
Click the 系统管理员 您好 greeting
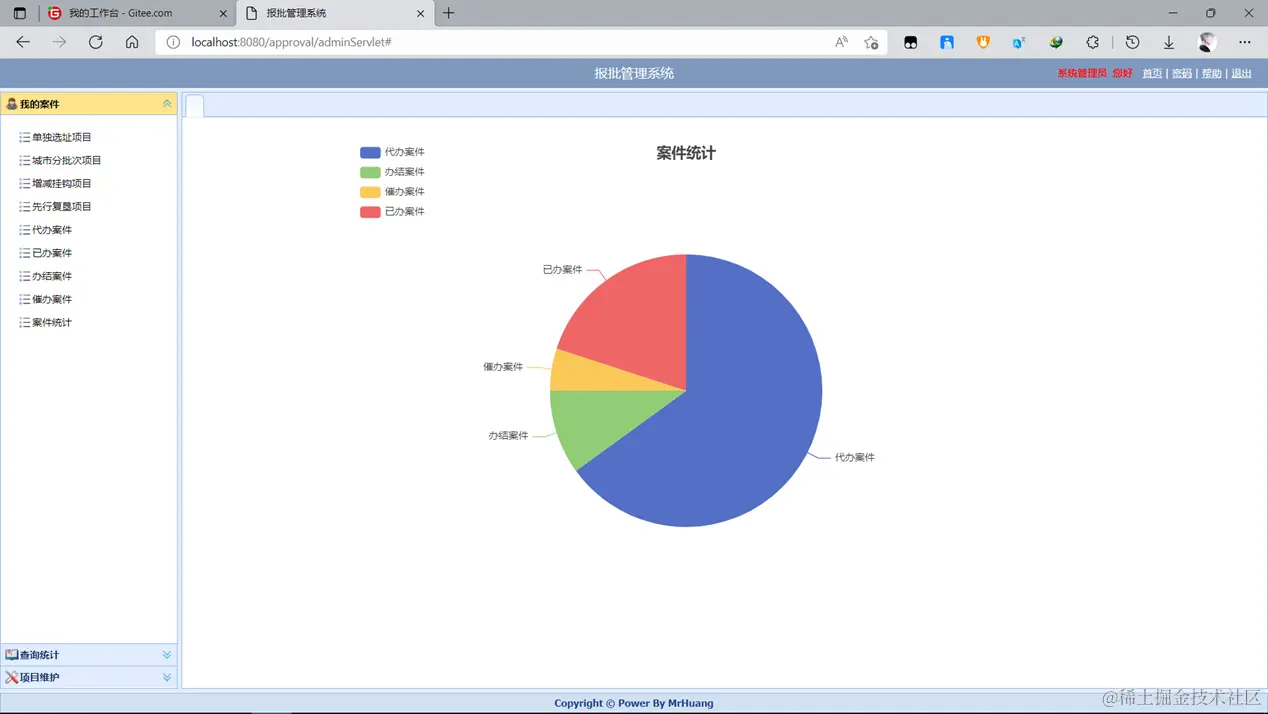click(x=1095, y=73)
